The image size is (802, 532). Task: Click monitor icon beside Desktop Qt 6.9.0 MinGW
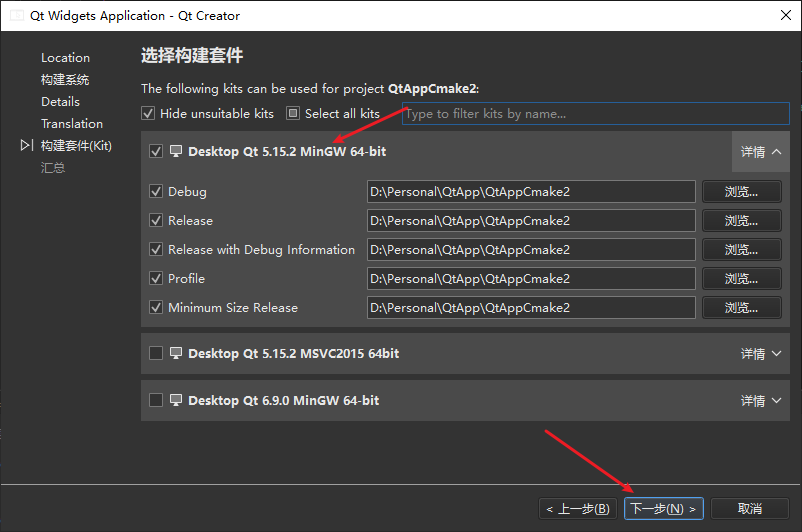(176, 400)
